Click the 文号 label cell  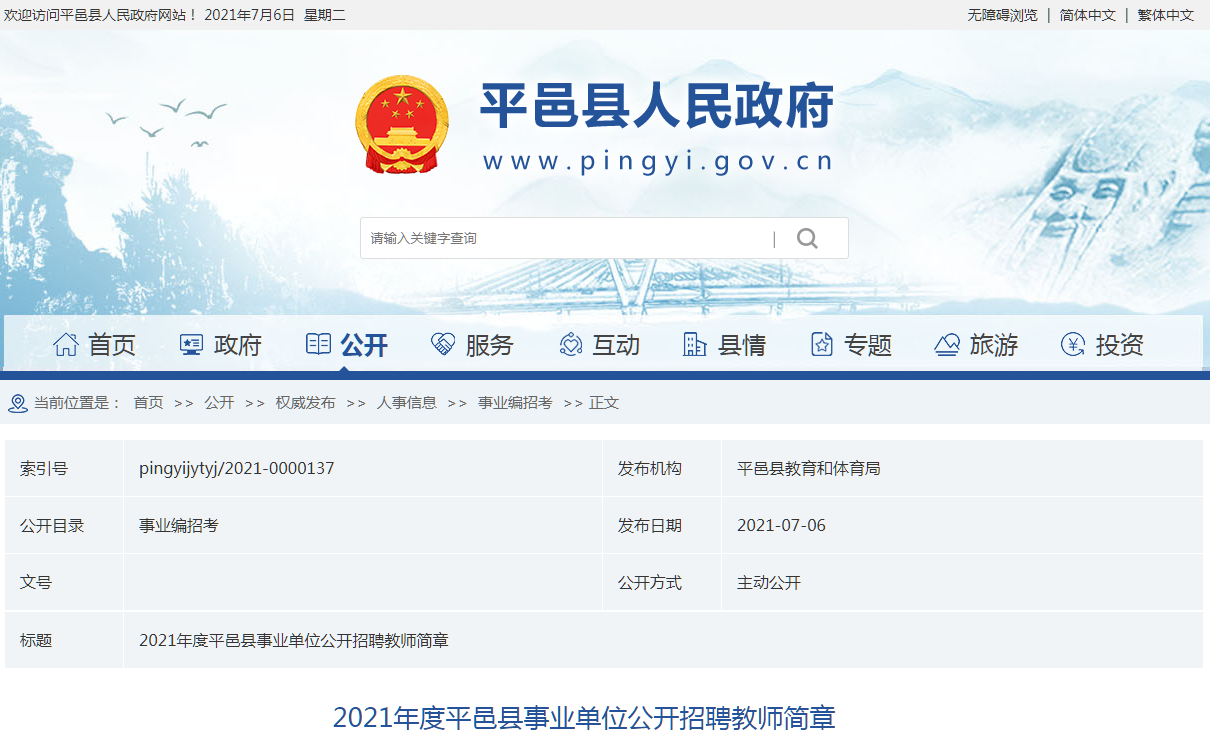[x=64, y=582]
